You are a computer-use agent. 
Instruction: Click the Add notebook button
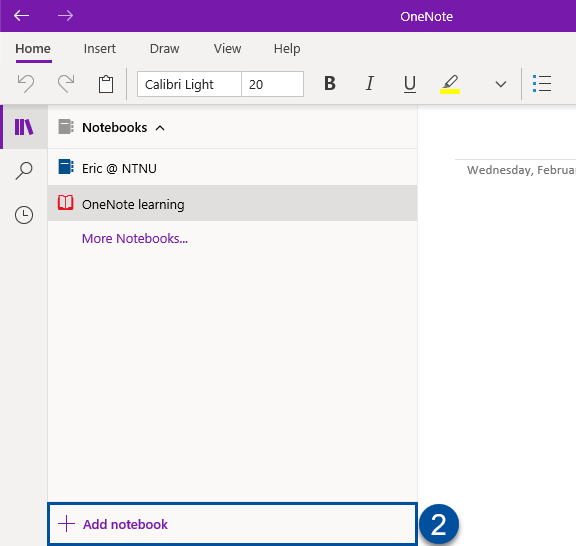tap(233, 524)
